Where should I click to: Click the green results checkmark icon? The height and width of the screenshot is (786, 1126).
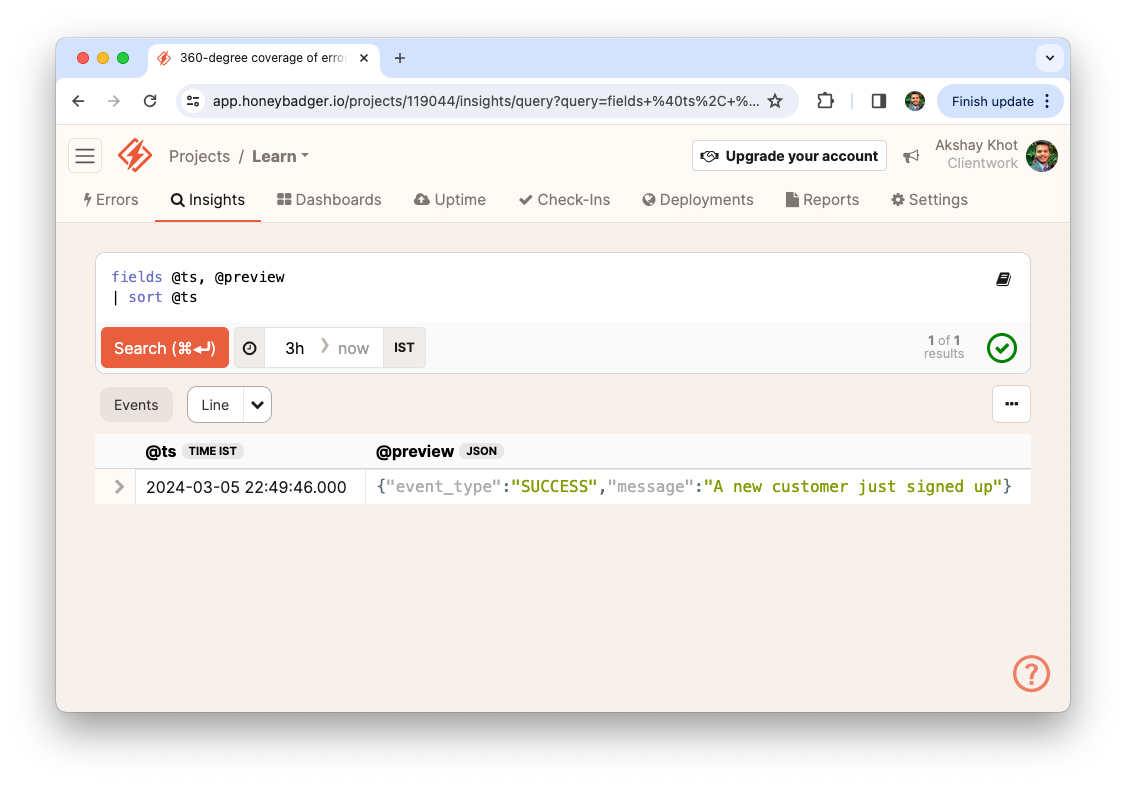click(x=1001, y=348)
